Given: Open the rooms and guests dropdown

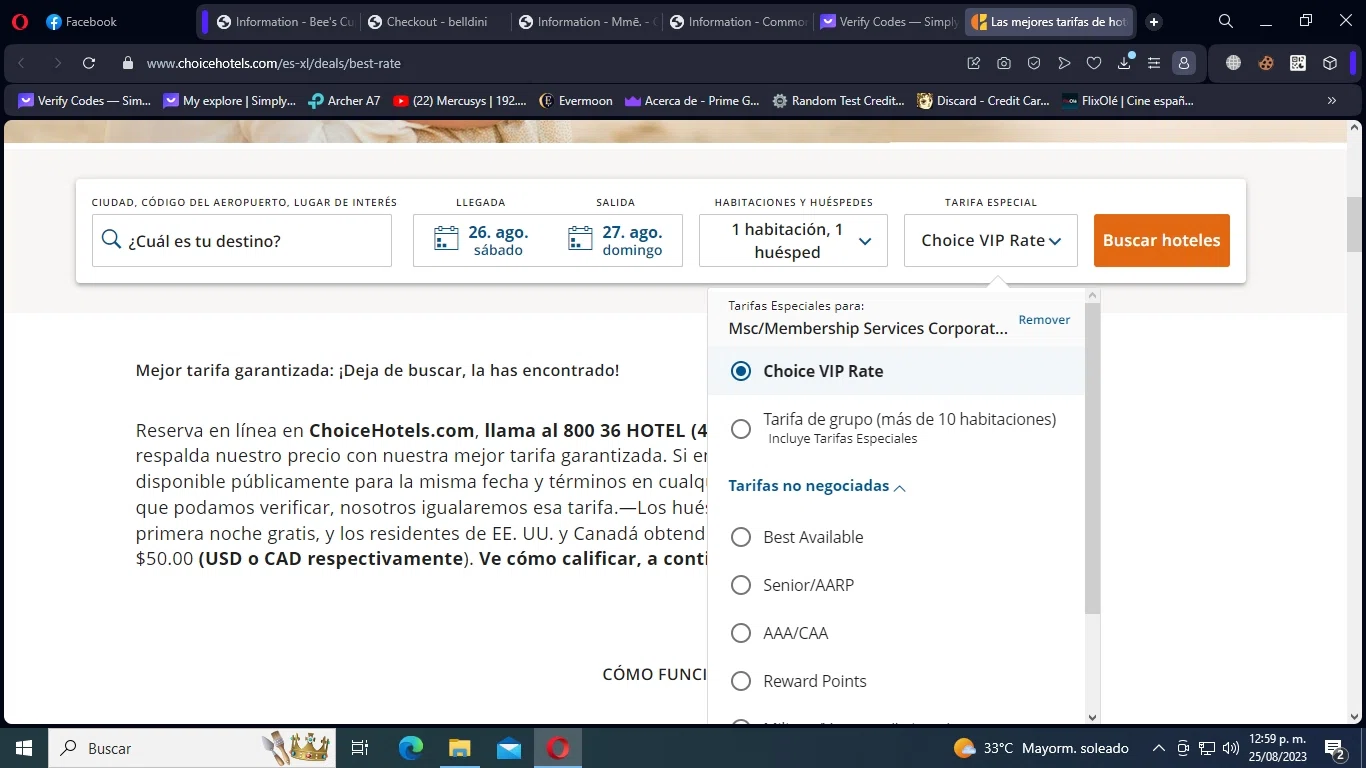Looking at the screenshot, I should click(x=793, y=240).
